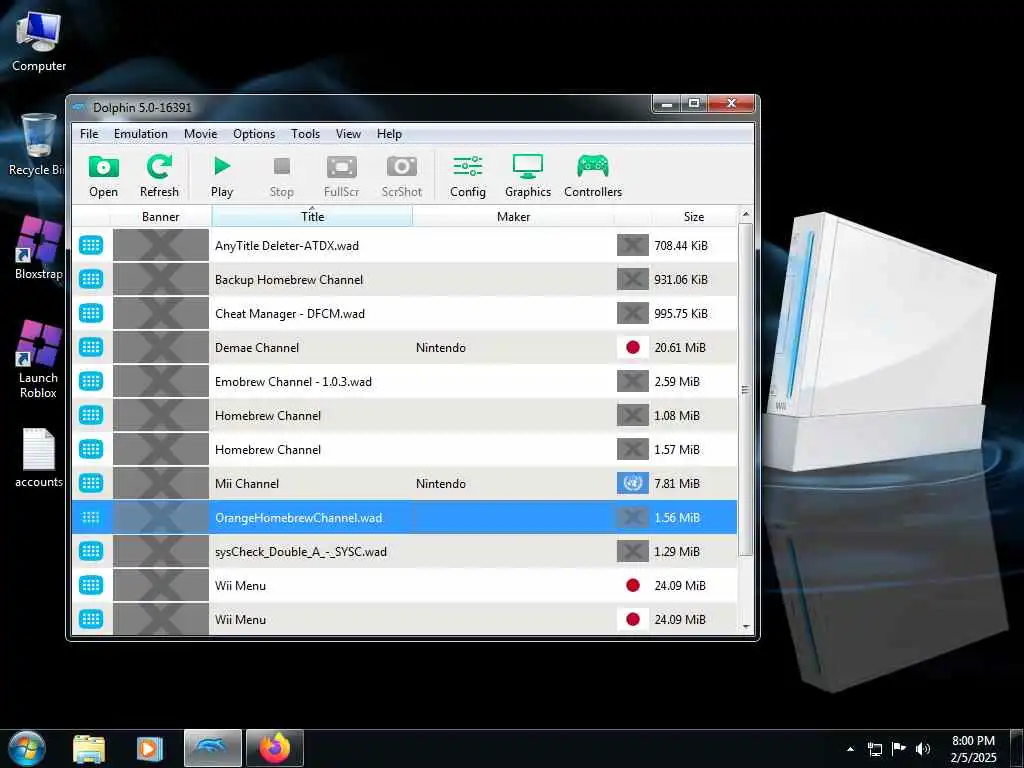Open the Controllers settings icon

point(593,175)
